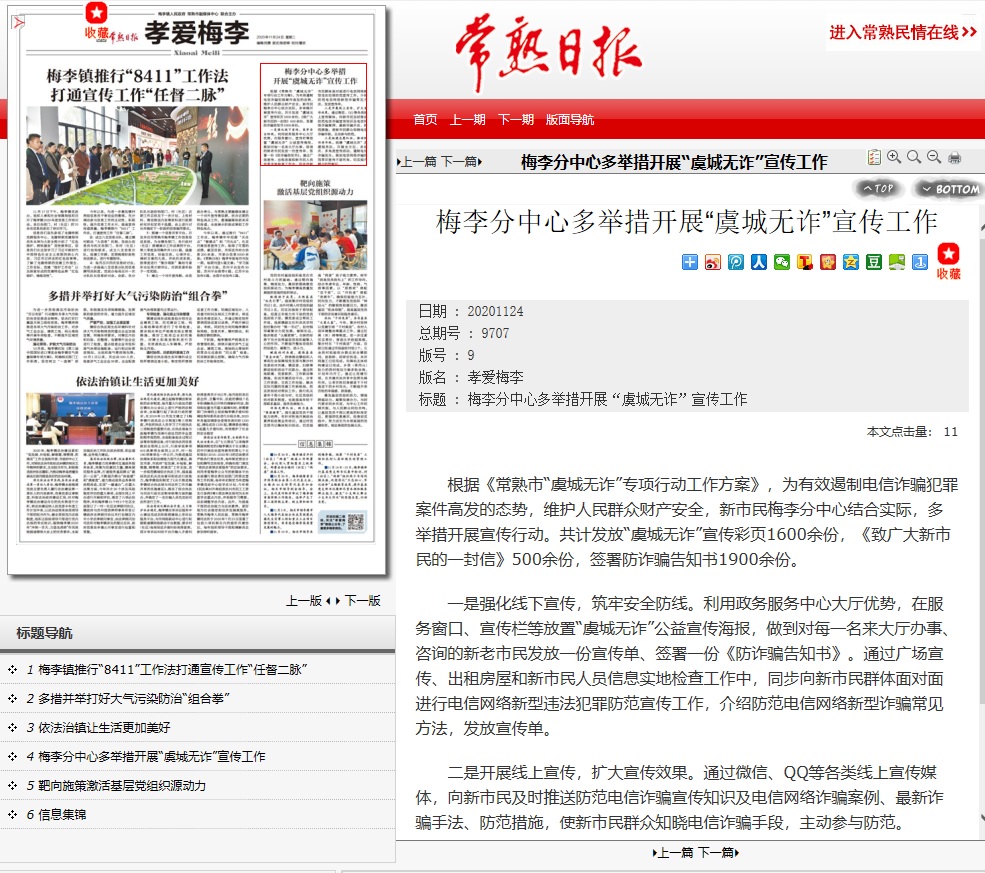Click 本文点击量 hit counter text
This screenshot has height=873, width=985.
(x=912, y=431)
